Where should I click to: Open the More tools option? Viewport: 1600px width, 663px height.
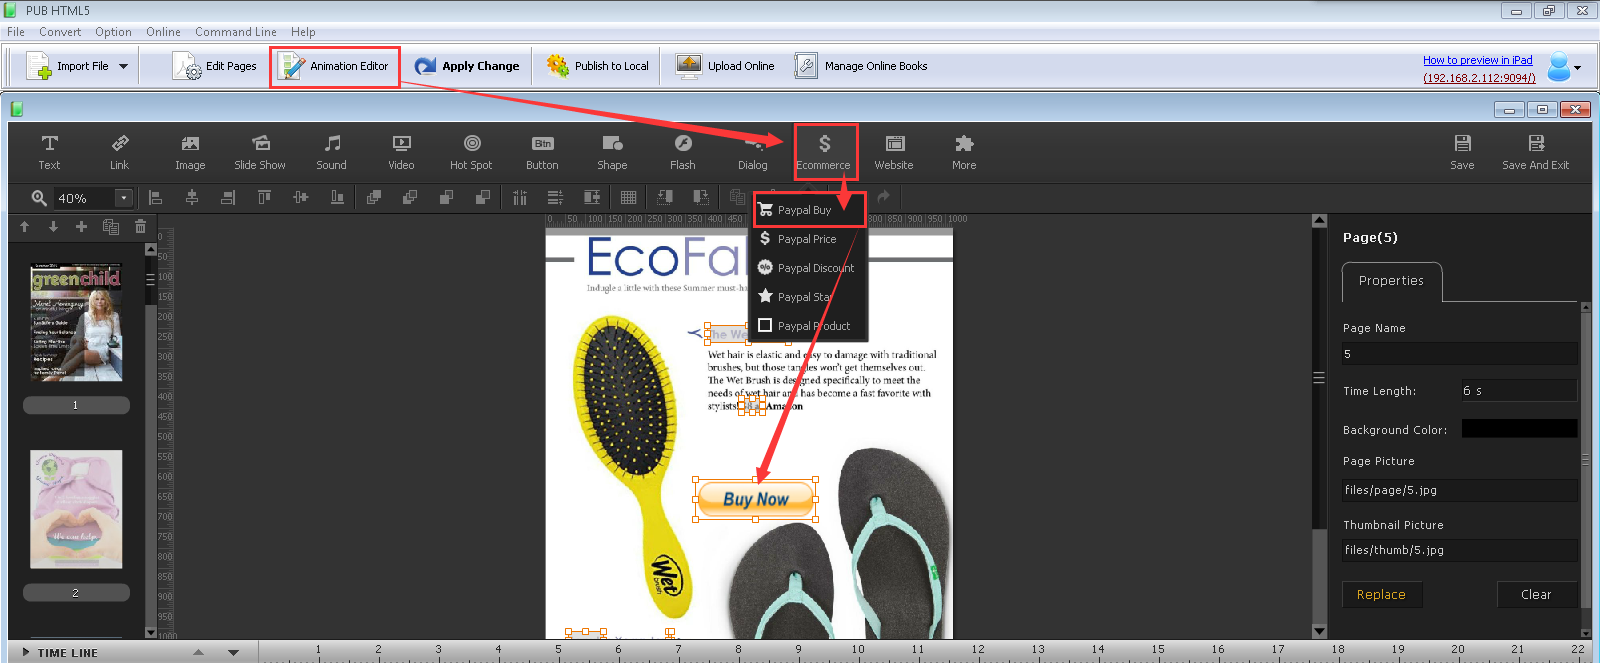tap(964, 152)
